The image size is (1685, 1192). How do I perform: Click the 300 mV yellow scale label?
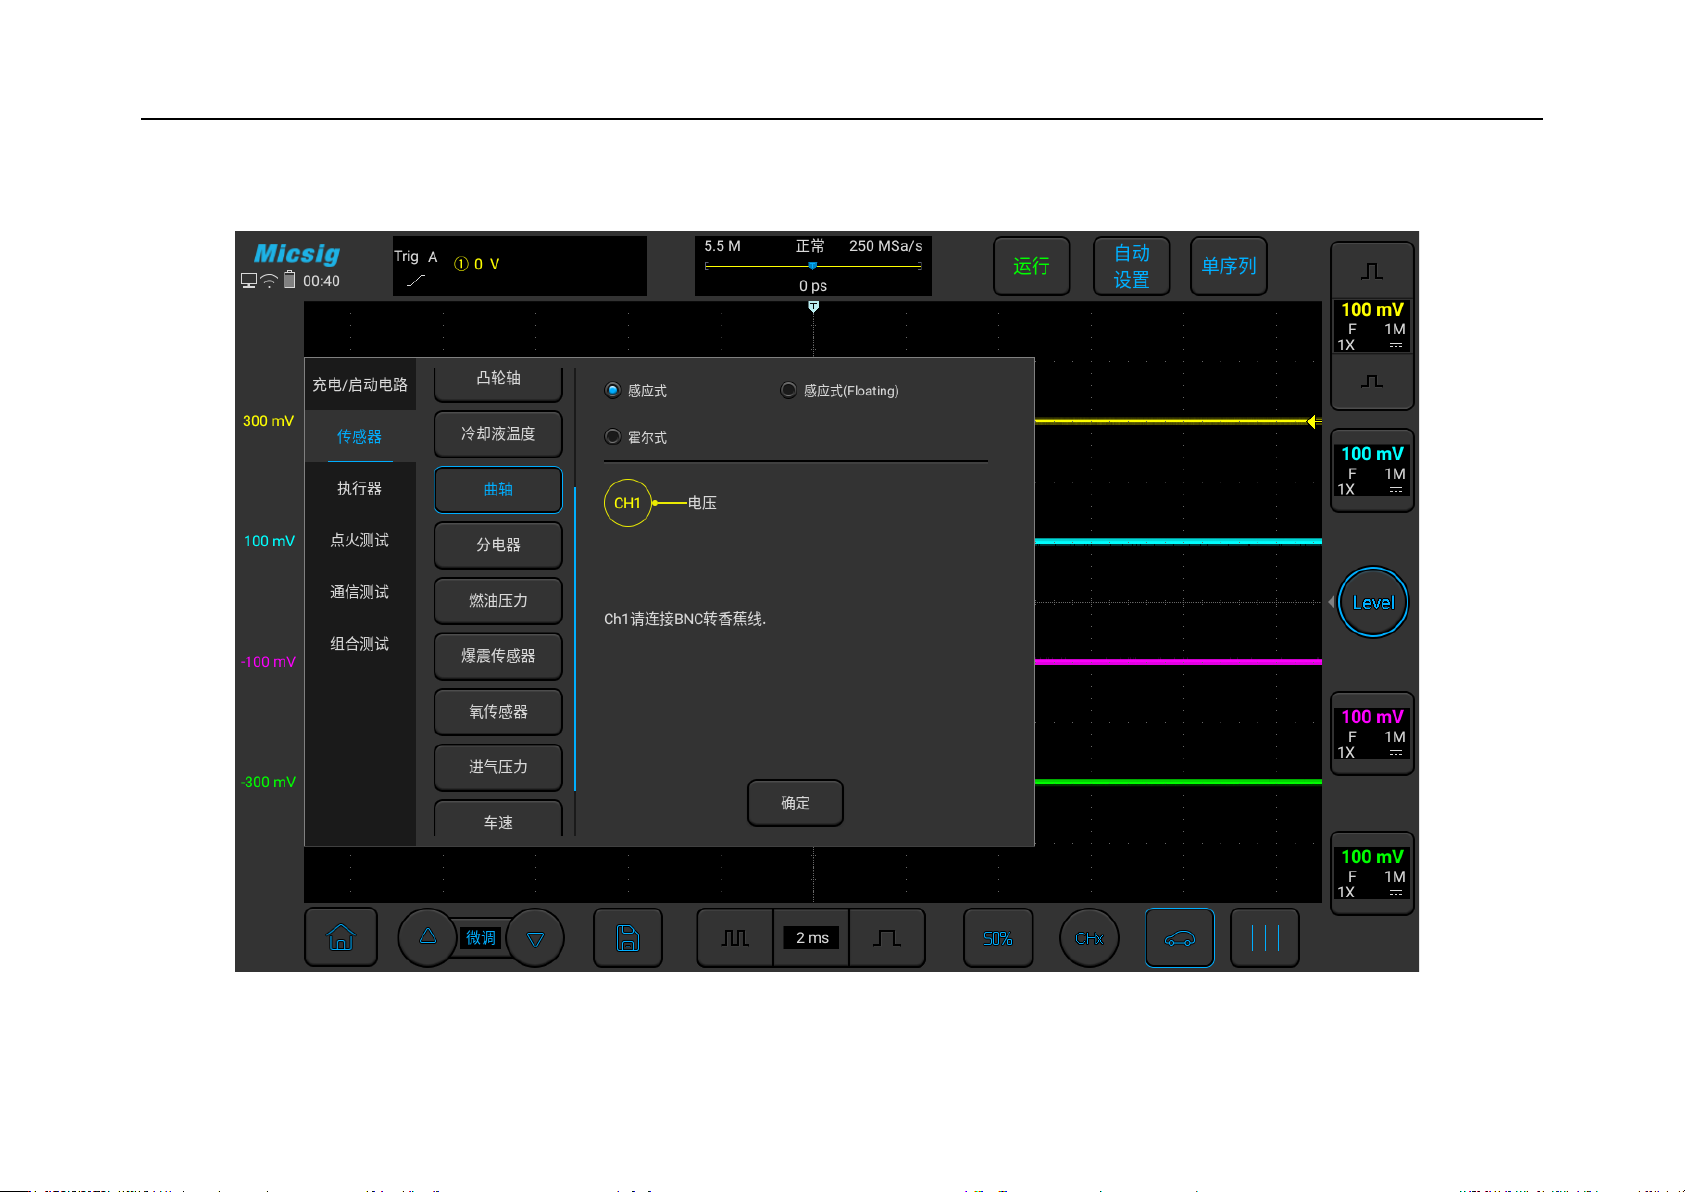[268, 421]
